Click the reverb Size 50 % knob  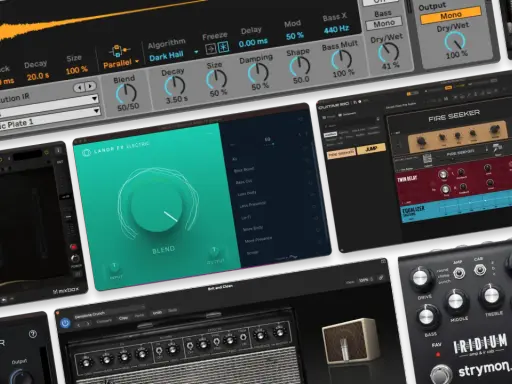click(x=216, y=80)
